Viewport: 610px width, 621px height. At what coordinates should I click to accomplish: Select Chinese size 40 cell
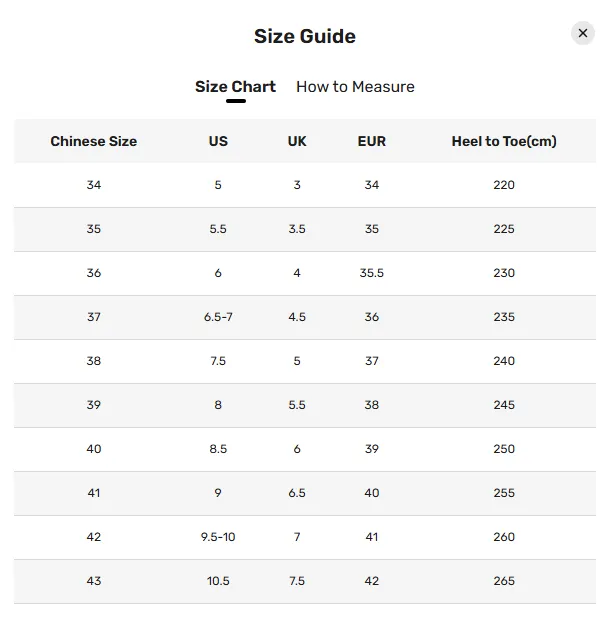click(x=94, y=449)
